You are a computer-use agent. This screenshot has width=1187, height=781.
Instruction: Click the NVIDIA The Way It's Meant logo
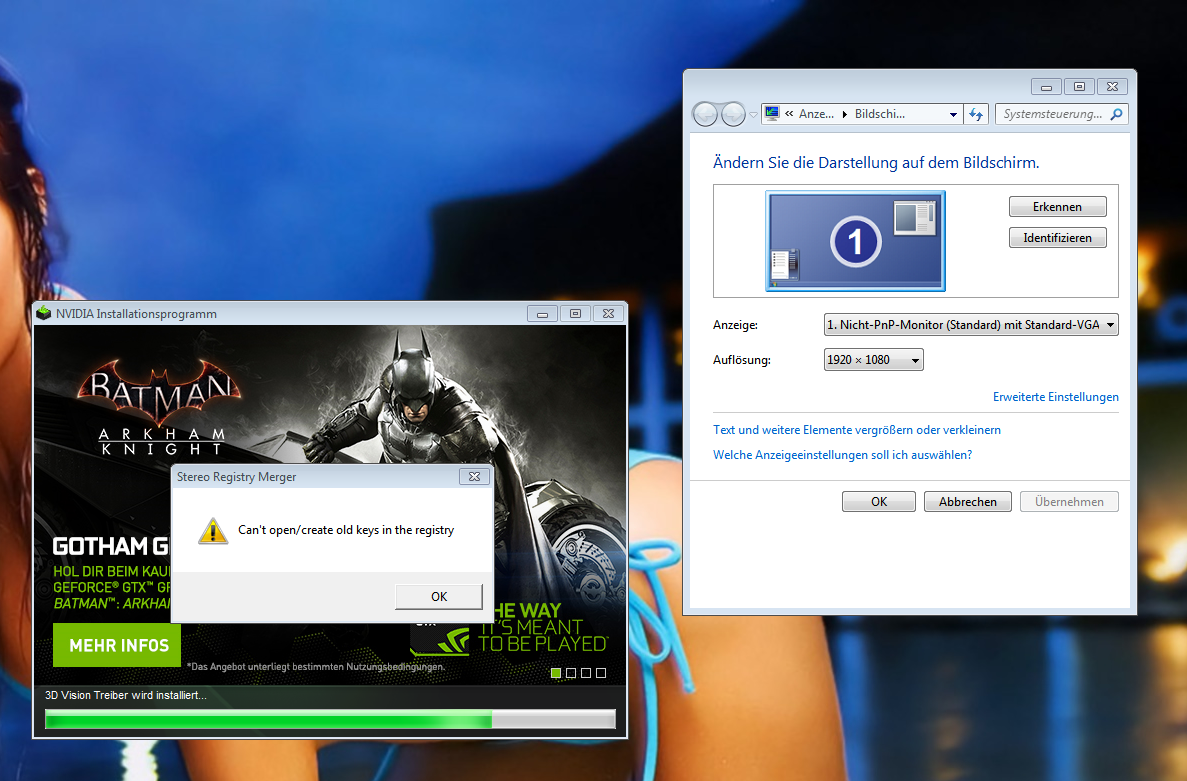[x=509, y=628]
